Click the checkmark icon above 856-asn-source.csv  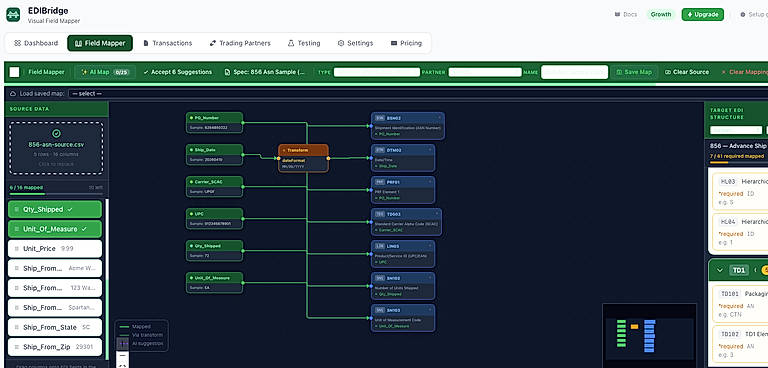tap(56, 133)
